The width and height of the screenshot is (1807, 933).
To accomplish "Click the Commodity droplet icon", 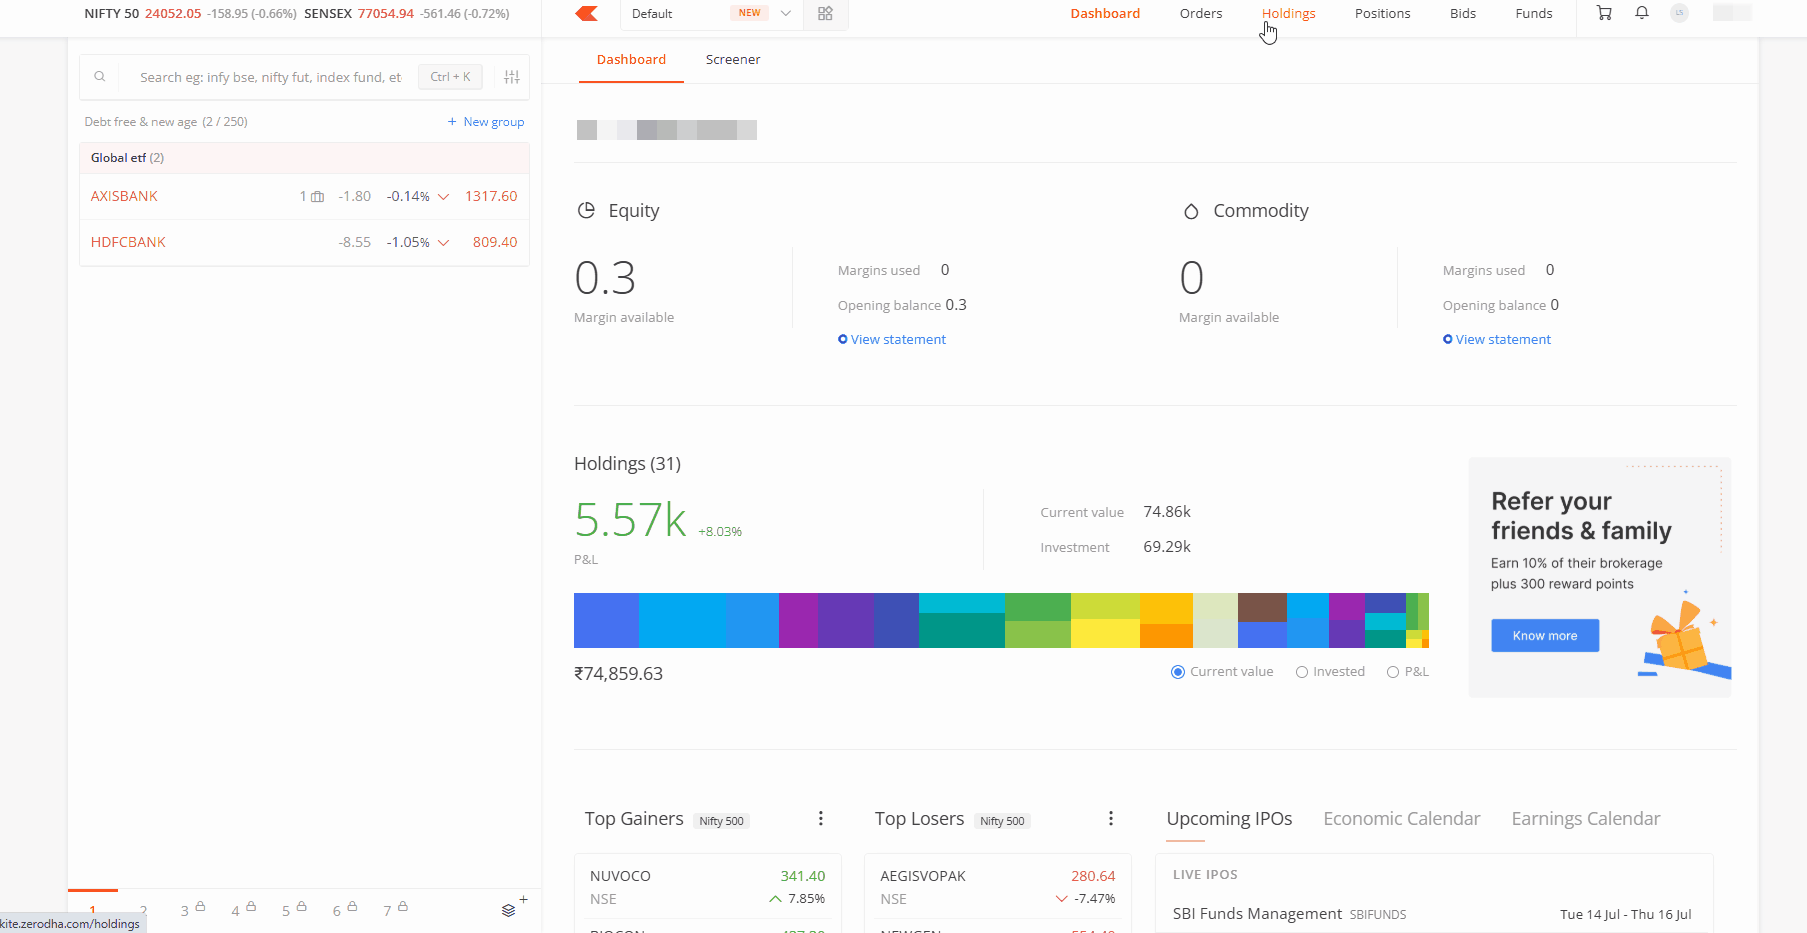I will click(1191, 211).
